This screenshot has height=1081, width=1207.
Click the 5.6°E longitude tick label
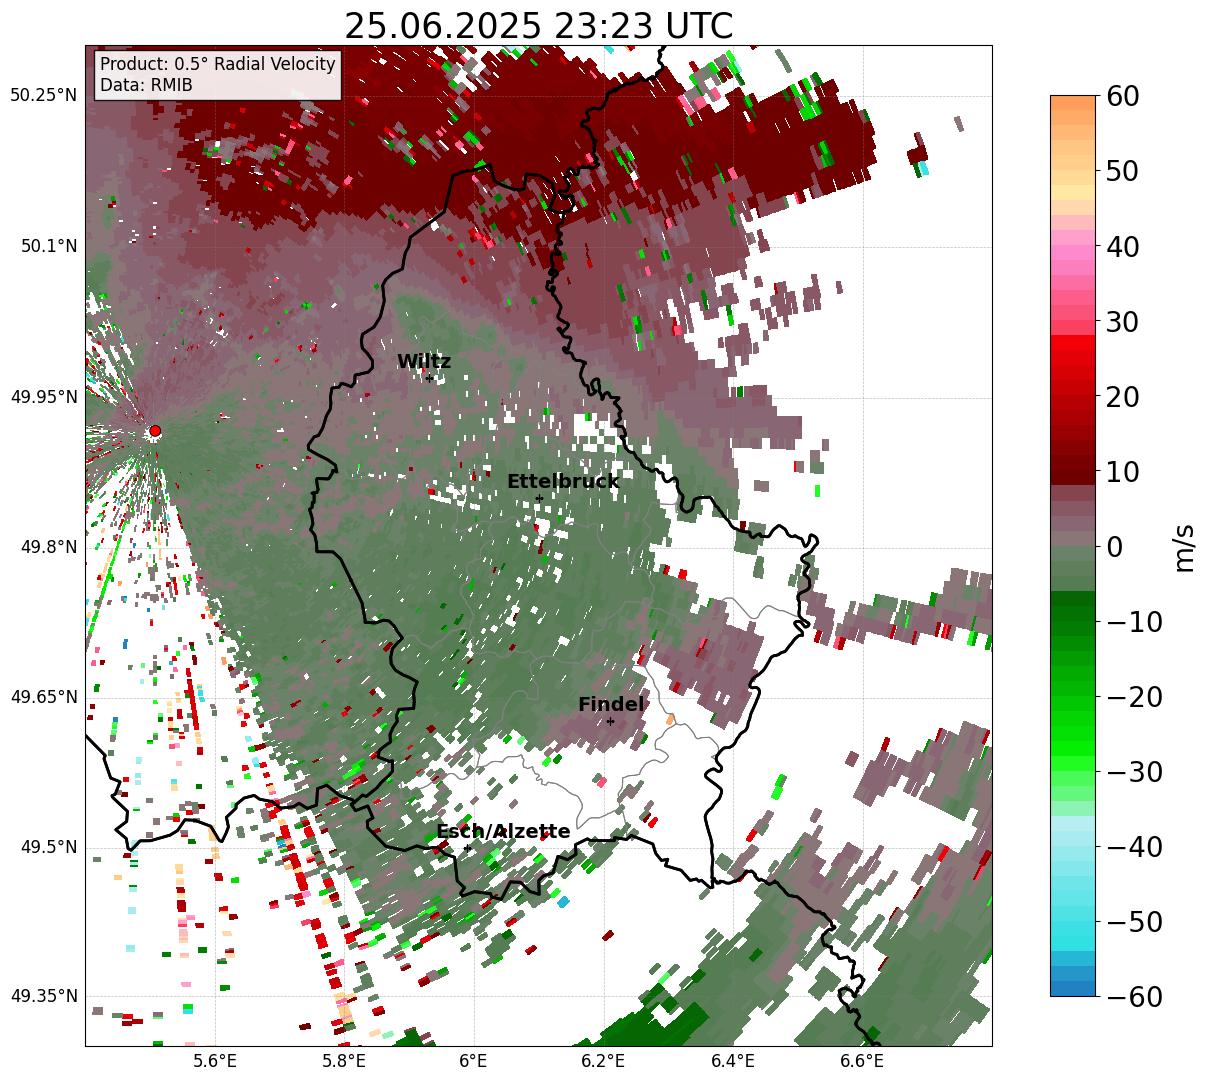(x=215, y=1061)
